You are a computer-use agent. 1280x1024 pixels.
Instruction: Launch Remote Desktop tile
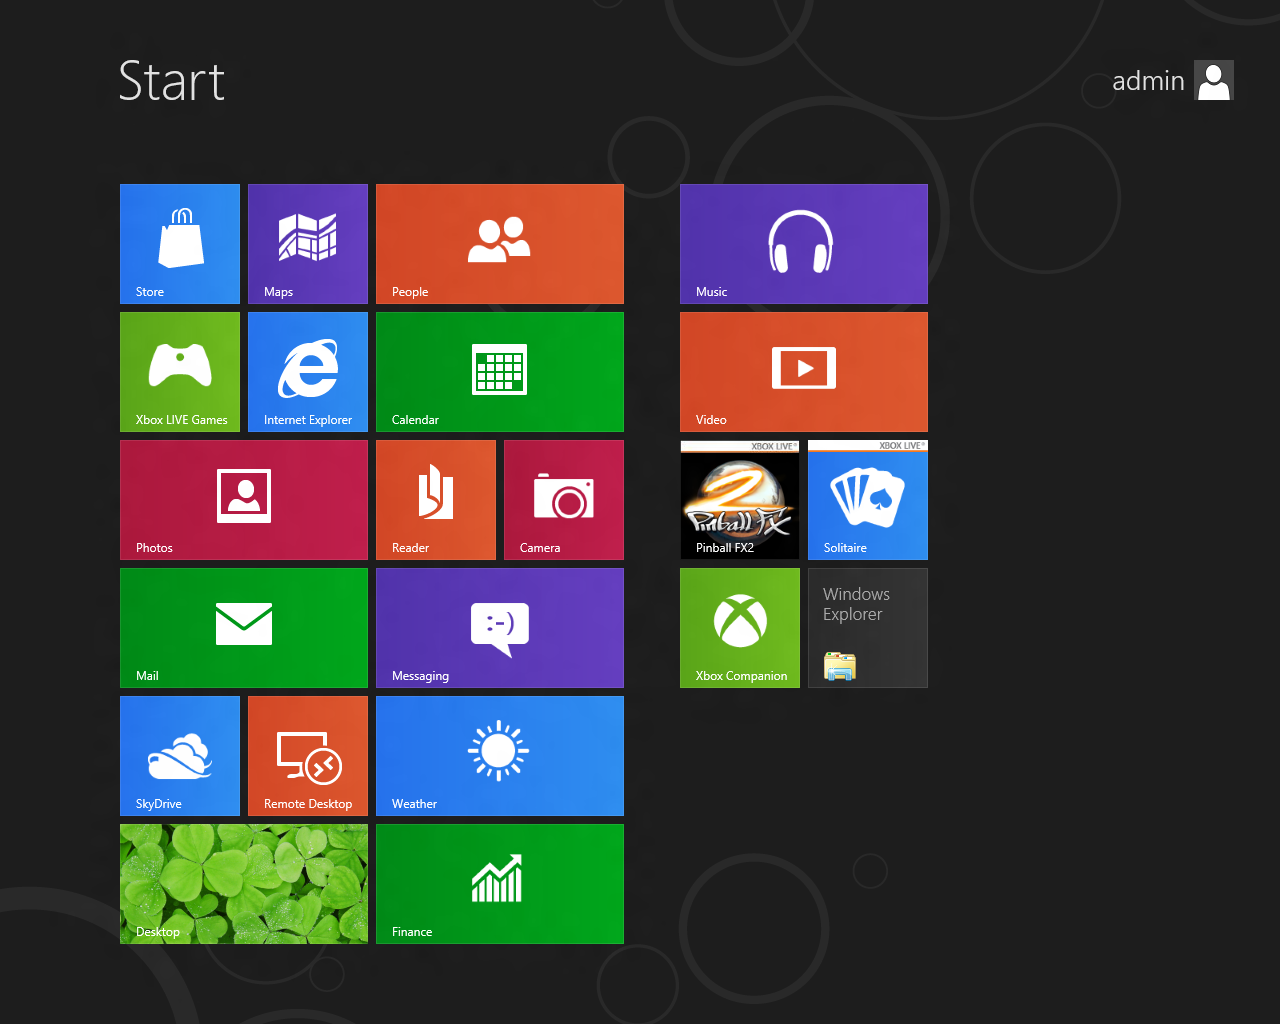pyautogui.click(x=308, y=756)
